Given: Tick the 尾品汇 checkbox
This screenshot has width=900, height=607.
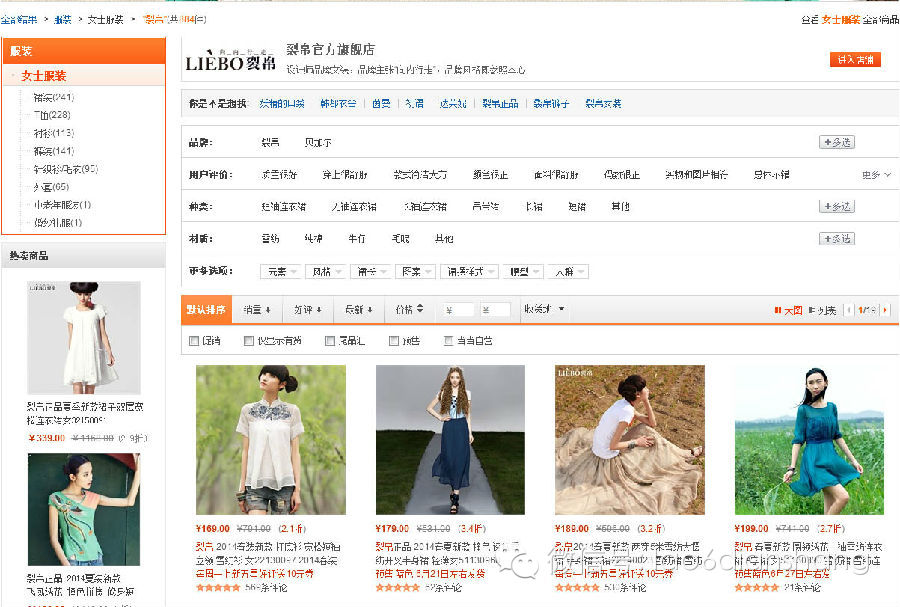Looking at the screenshot, I should coord(329,341).
